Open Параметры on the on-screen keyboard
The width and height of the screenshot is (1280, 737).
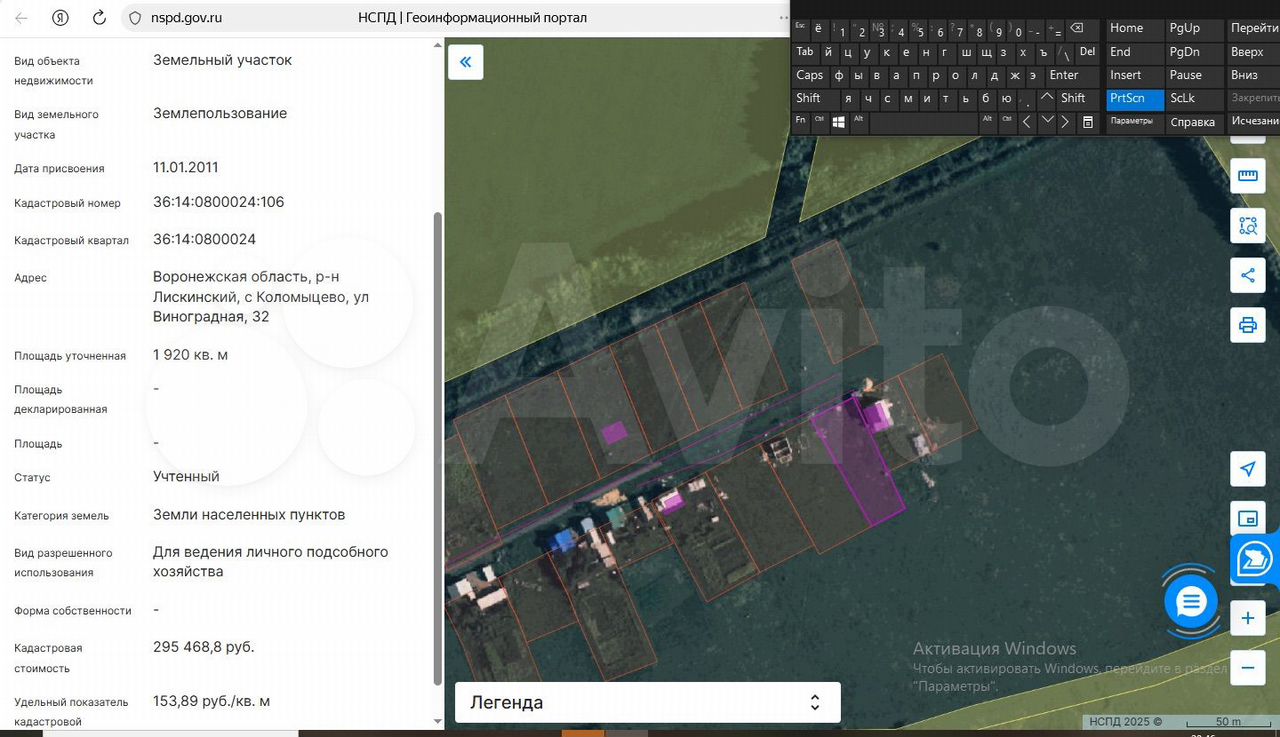click(x=1132, y=121)
